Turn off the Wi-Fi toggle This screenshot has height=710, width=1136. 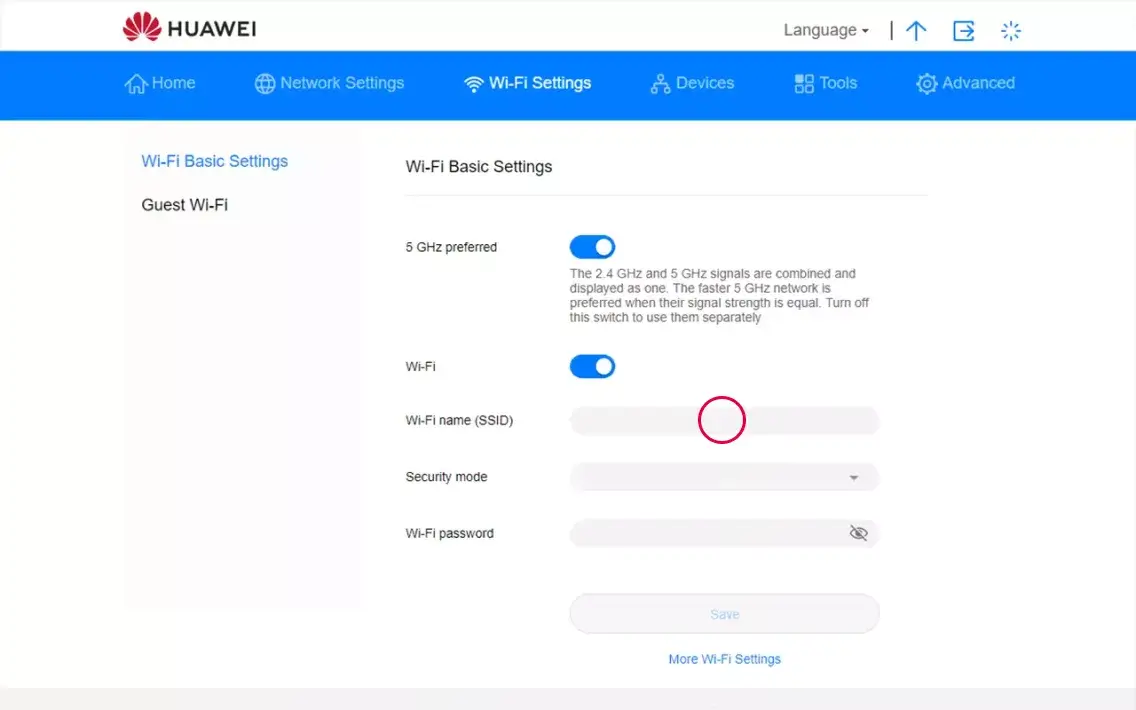pos(592,367)
